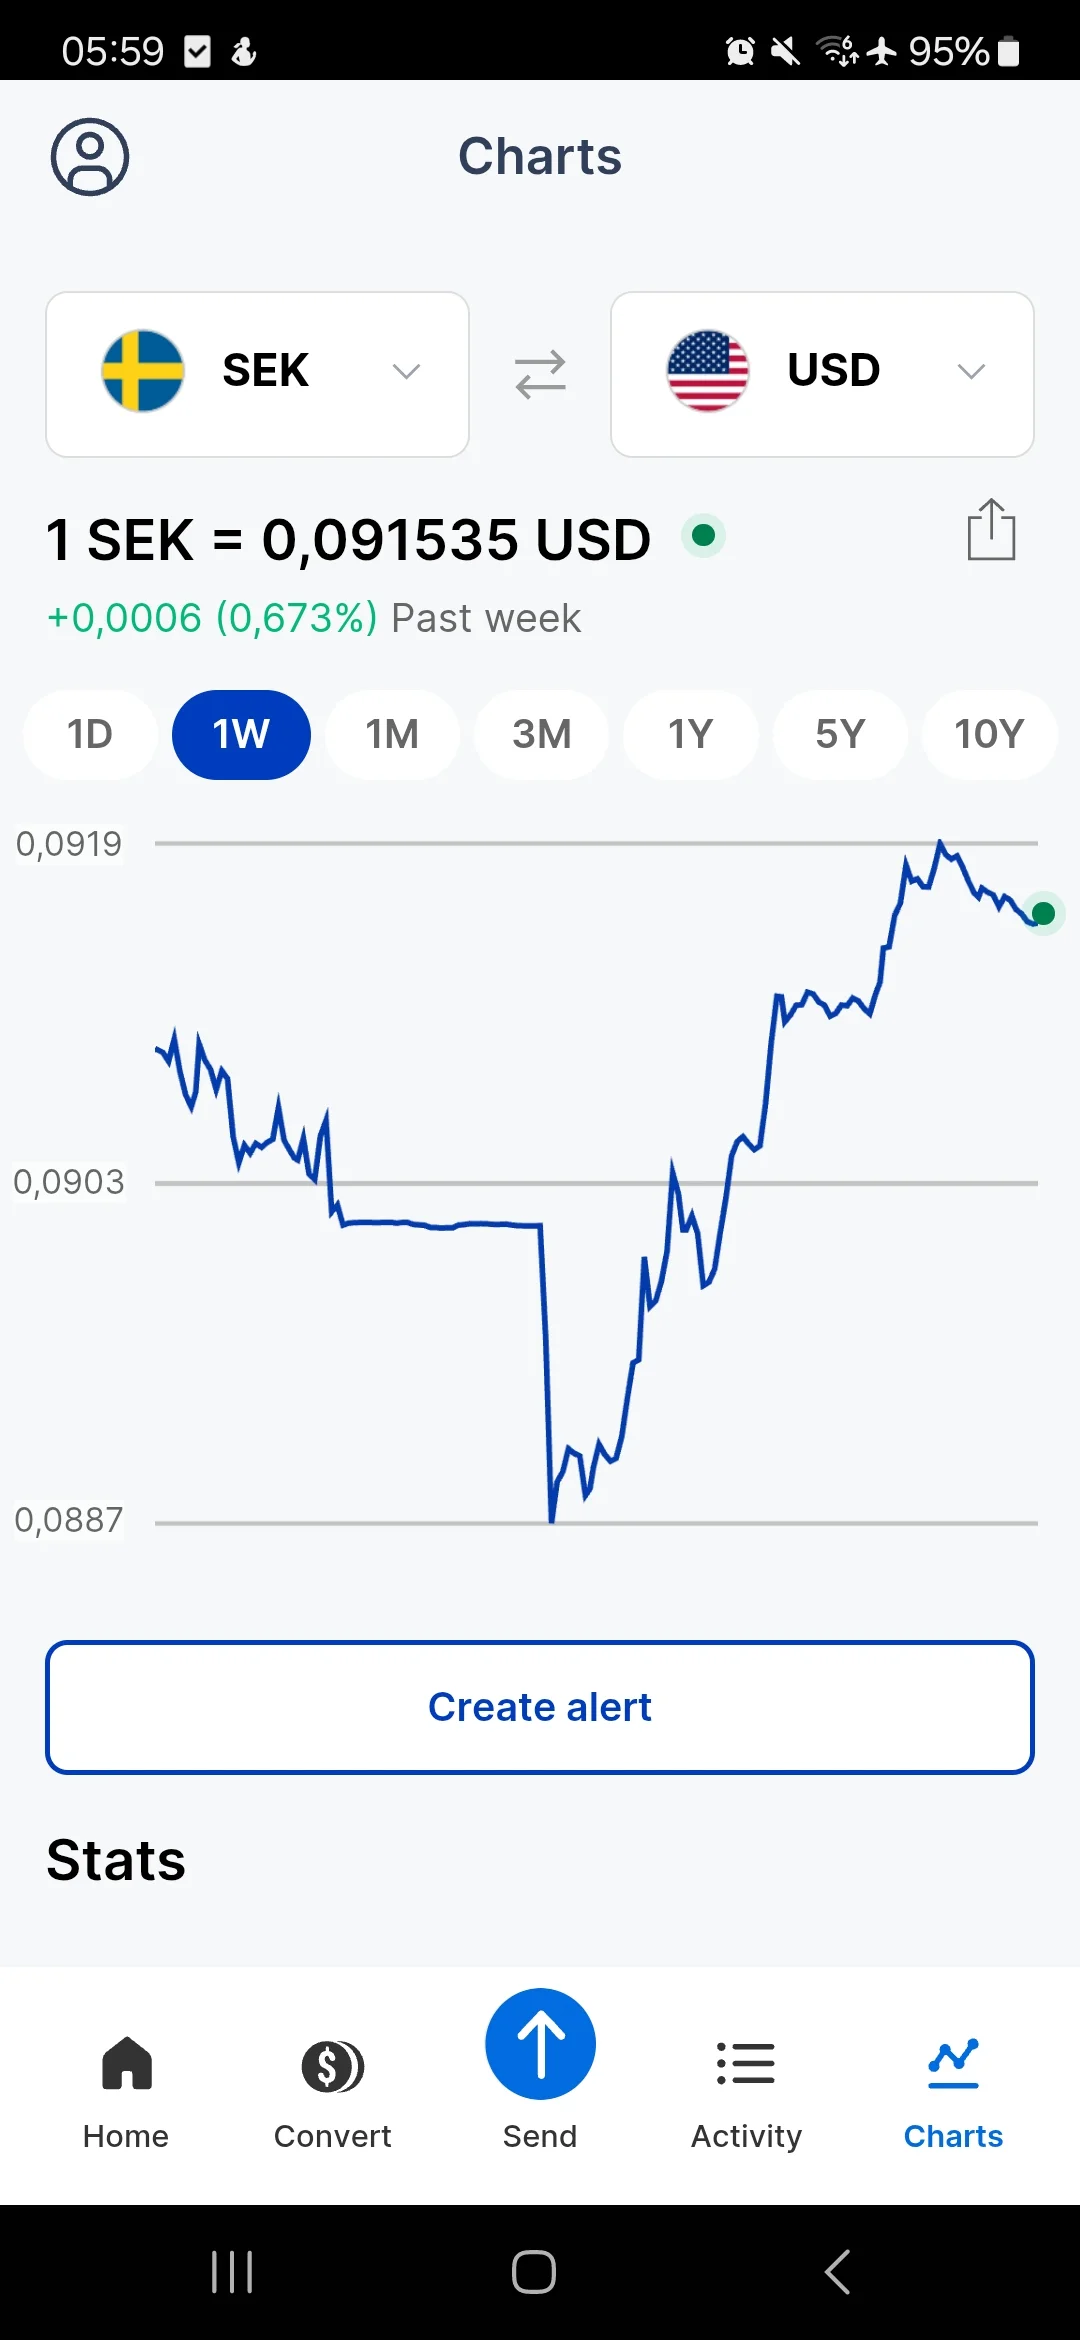
Task: Select the 1M time range
Action: (x=392, y=735)
